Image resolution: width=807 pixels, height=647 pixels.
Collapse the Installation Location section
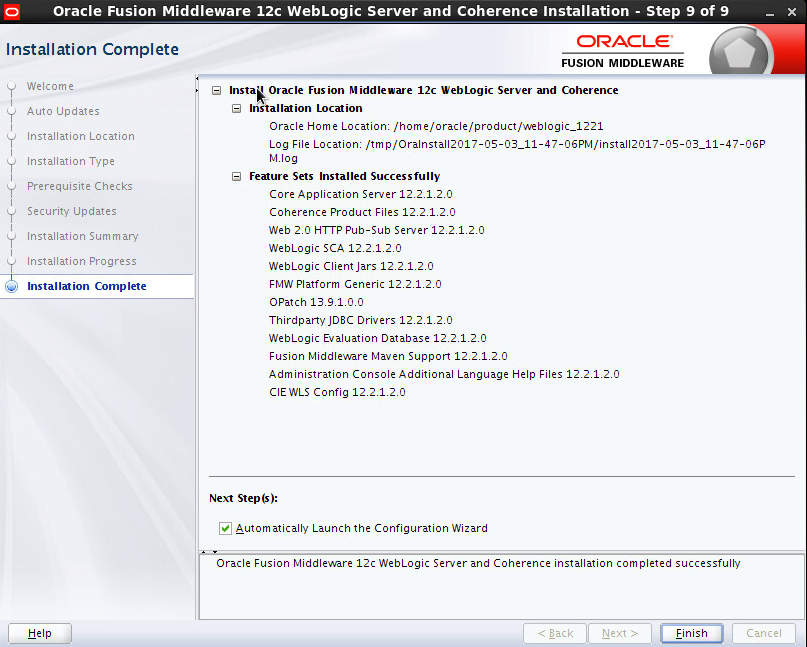coord(237,108)
